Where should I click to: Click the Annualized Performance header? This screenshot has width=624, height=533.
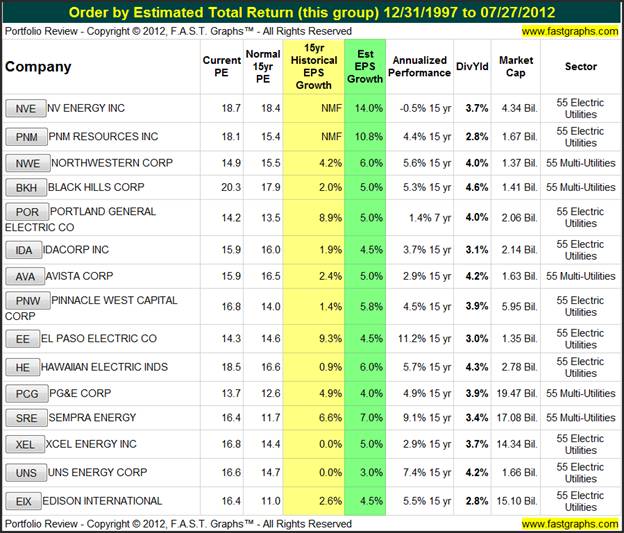tap(419, 66)
